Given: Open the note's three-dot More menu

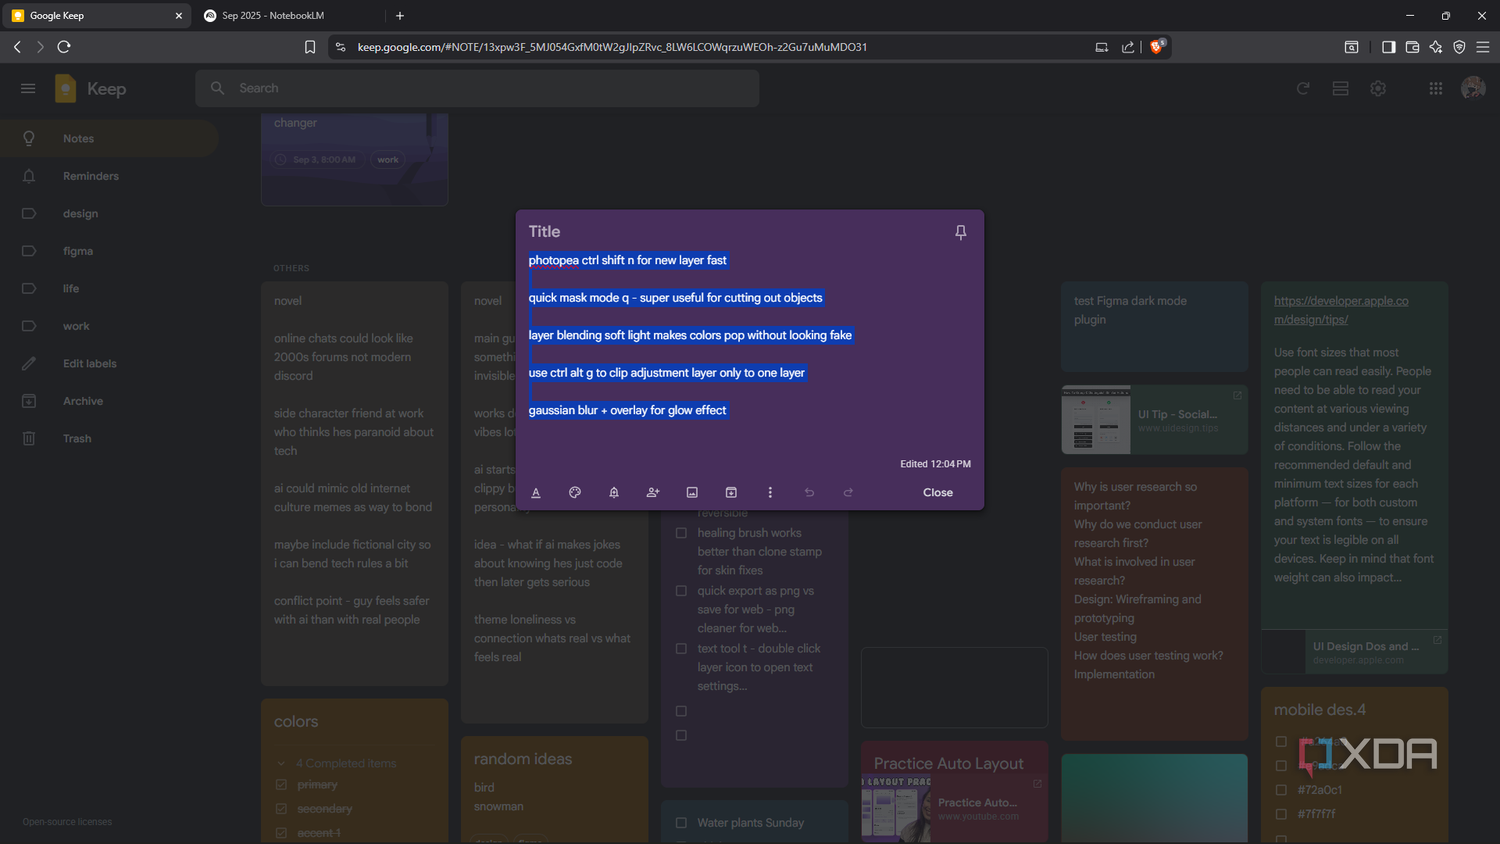Looking at the screenshot, I should [x=770, y=492].
